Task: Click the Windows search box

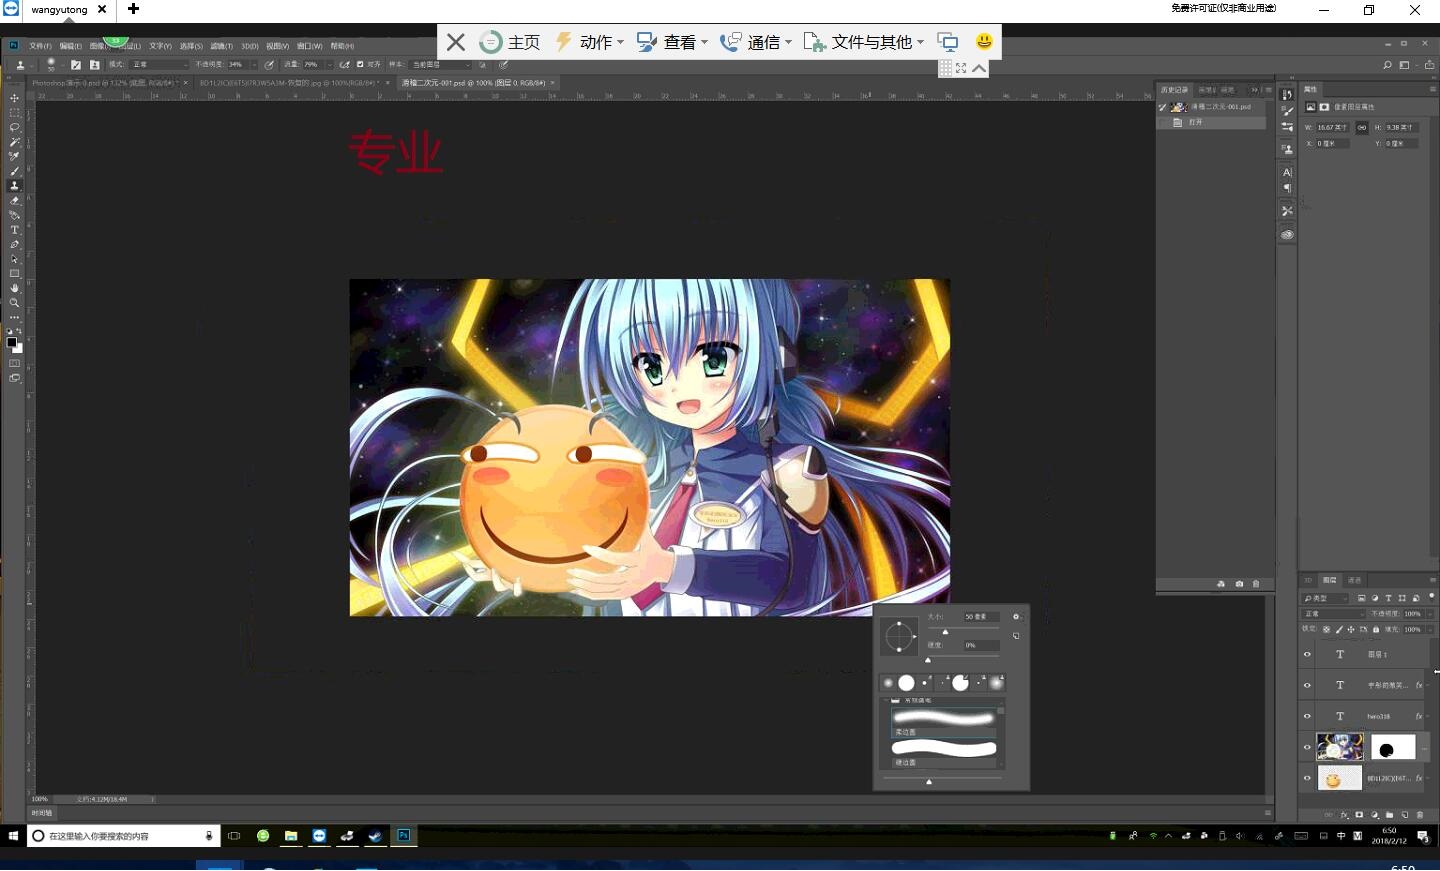Action: pyautogui.click(x=123, y=836)
